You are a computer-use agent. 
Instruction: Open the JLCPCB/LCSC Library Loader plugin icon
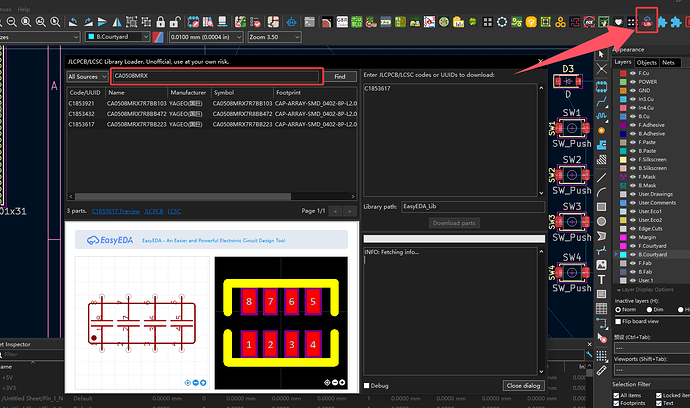tap(647, 21)
